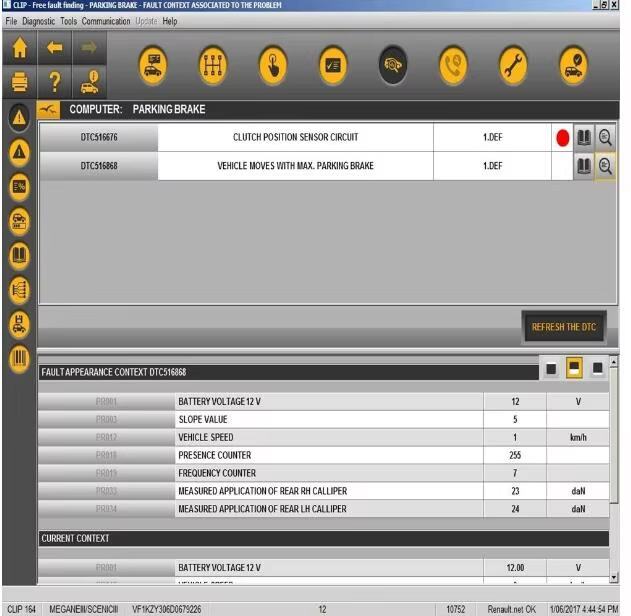Open book icon for DTC516868 row
Image resolution: width=631 pixels, height=616 pixels.
point(584,166)
